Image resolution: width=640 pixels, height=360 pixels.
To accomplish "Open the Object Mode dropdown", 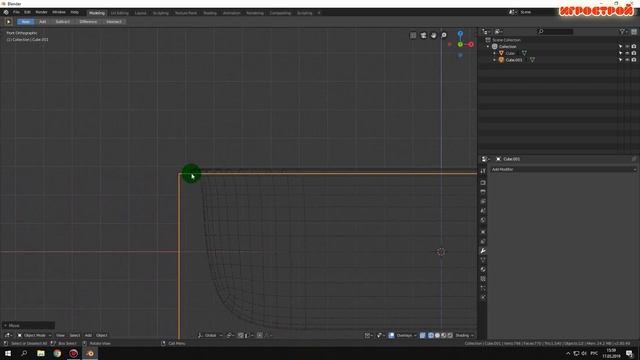I will pos(34,335).
